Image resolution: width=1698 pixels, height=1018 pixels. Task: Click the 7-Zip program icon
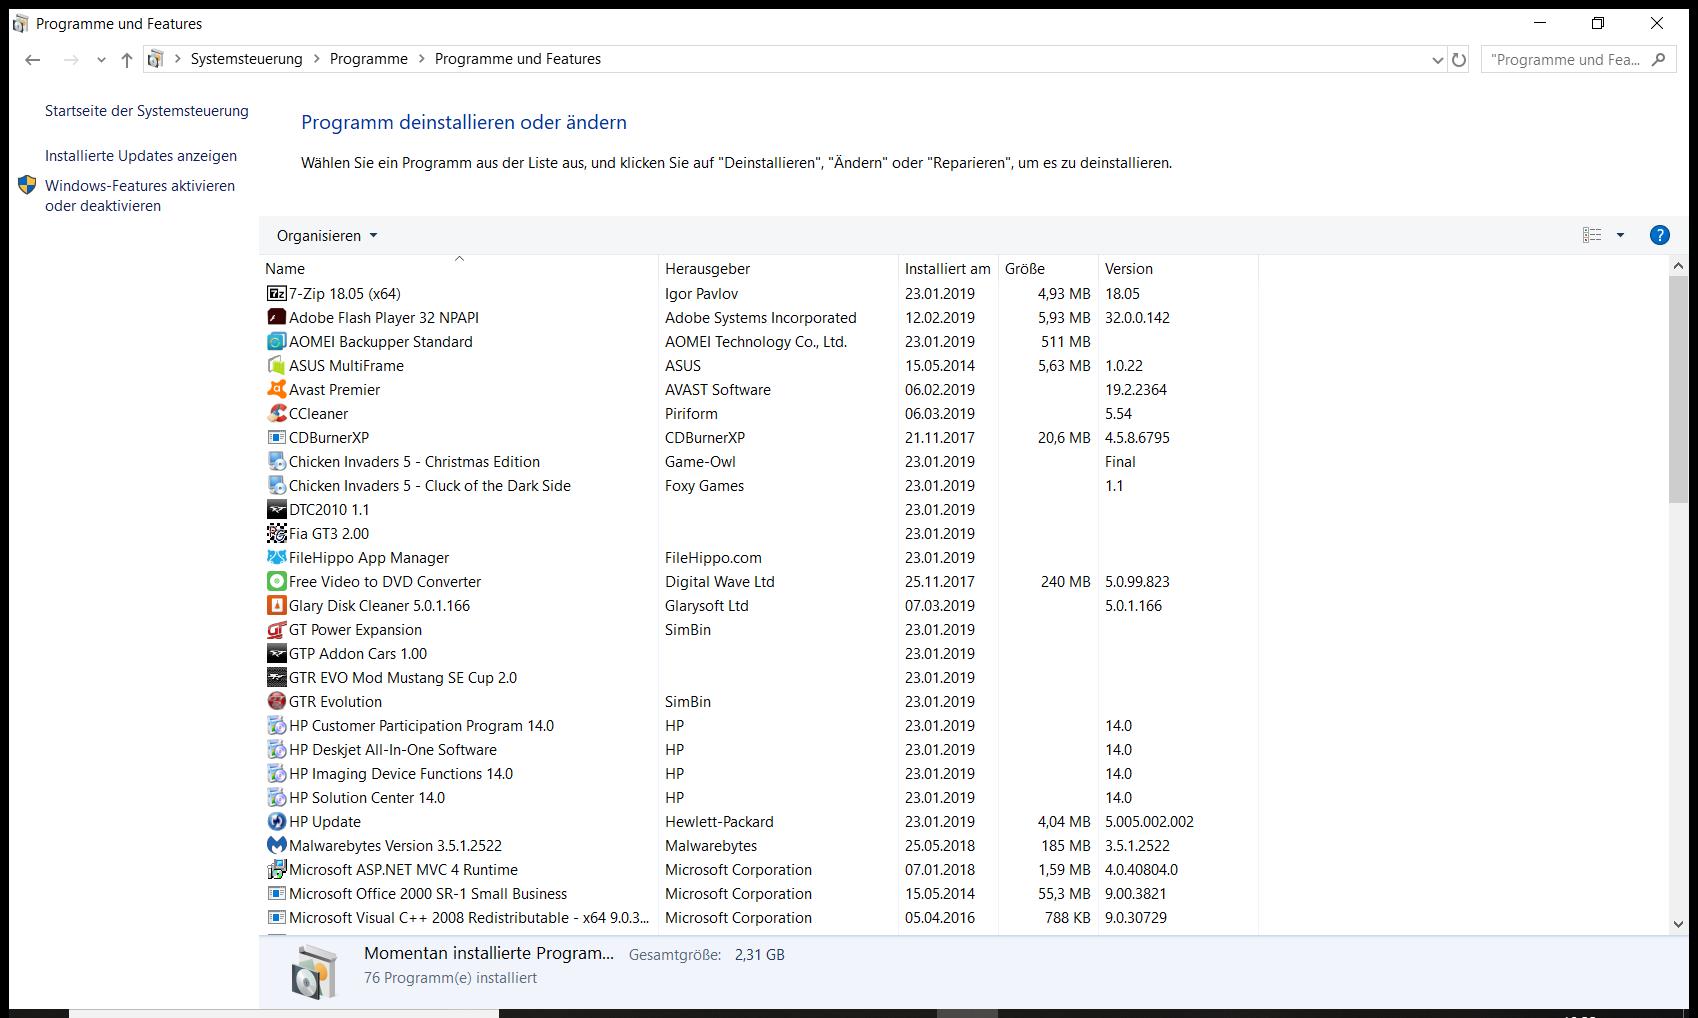[277, 293]
